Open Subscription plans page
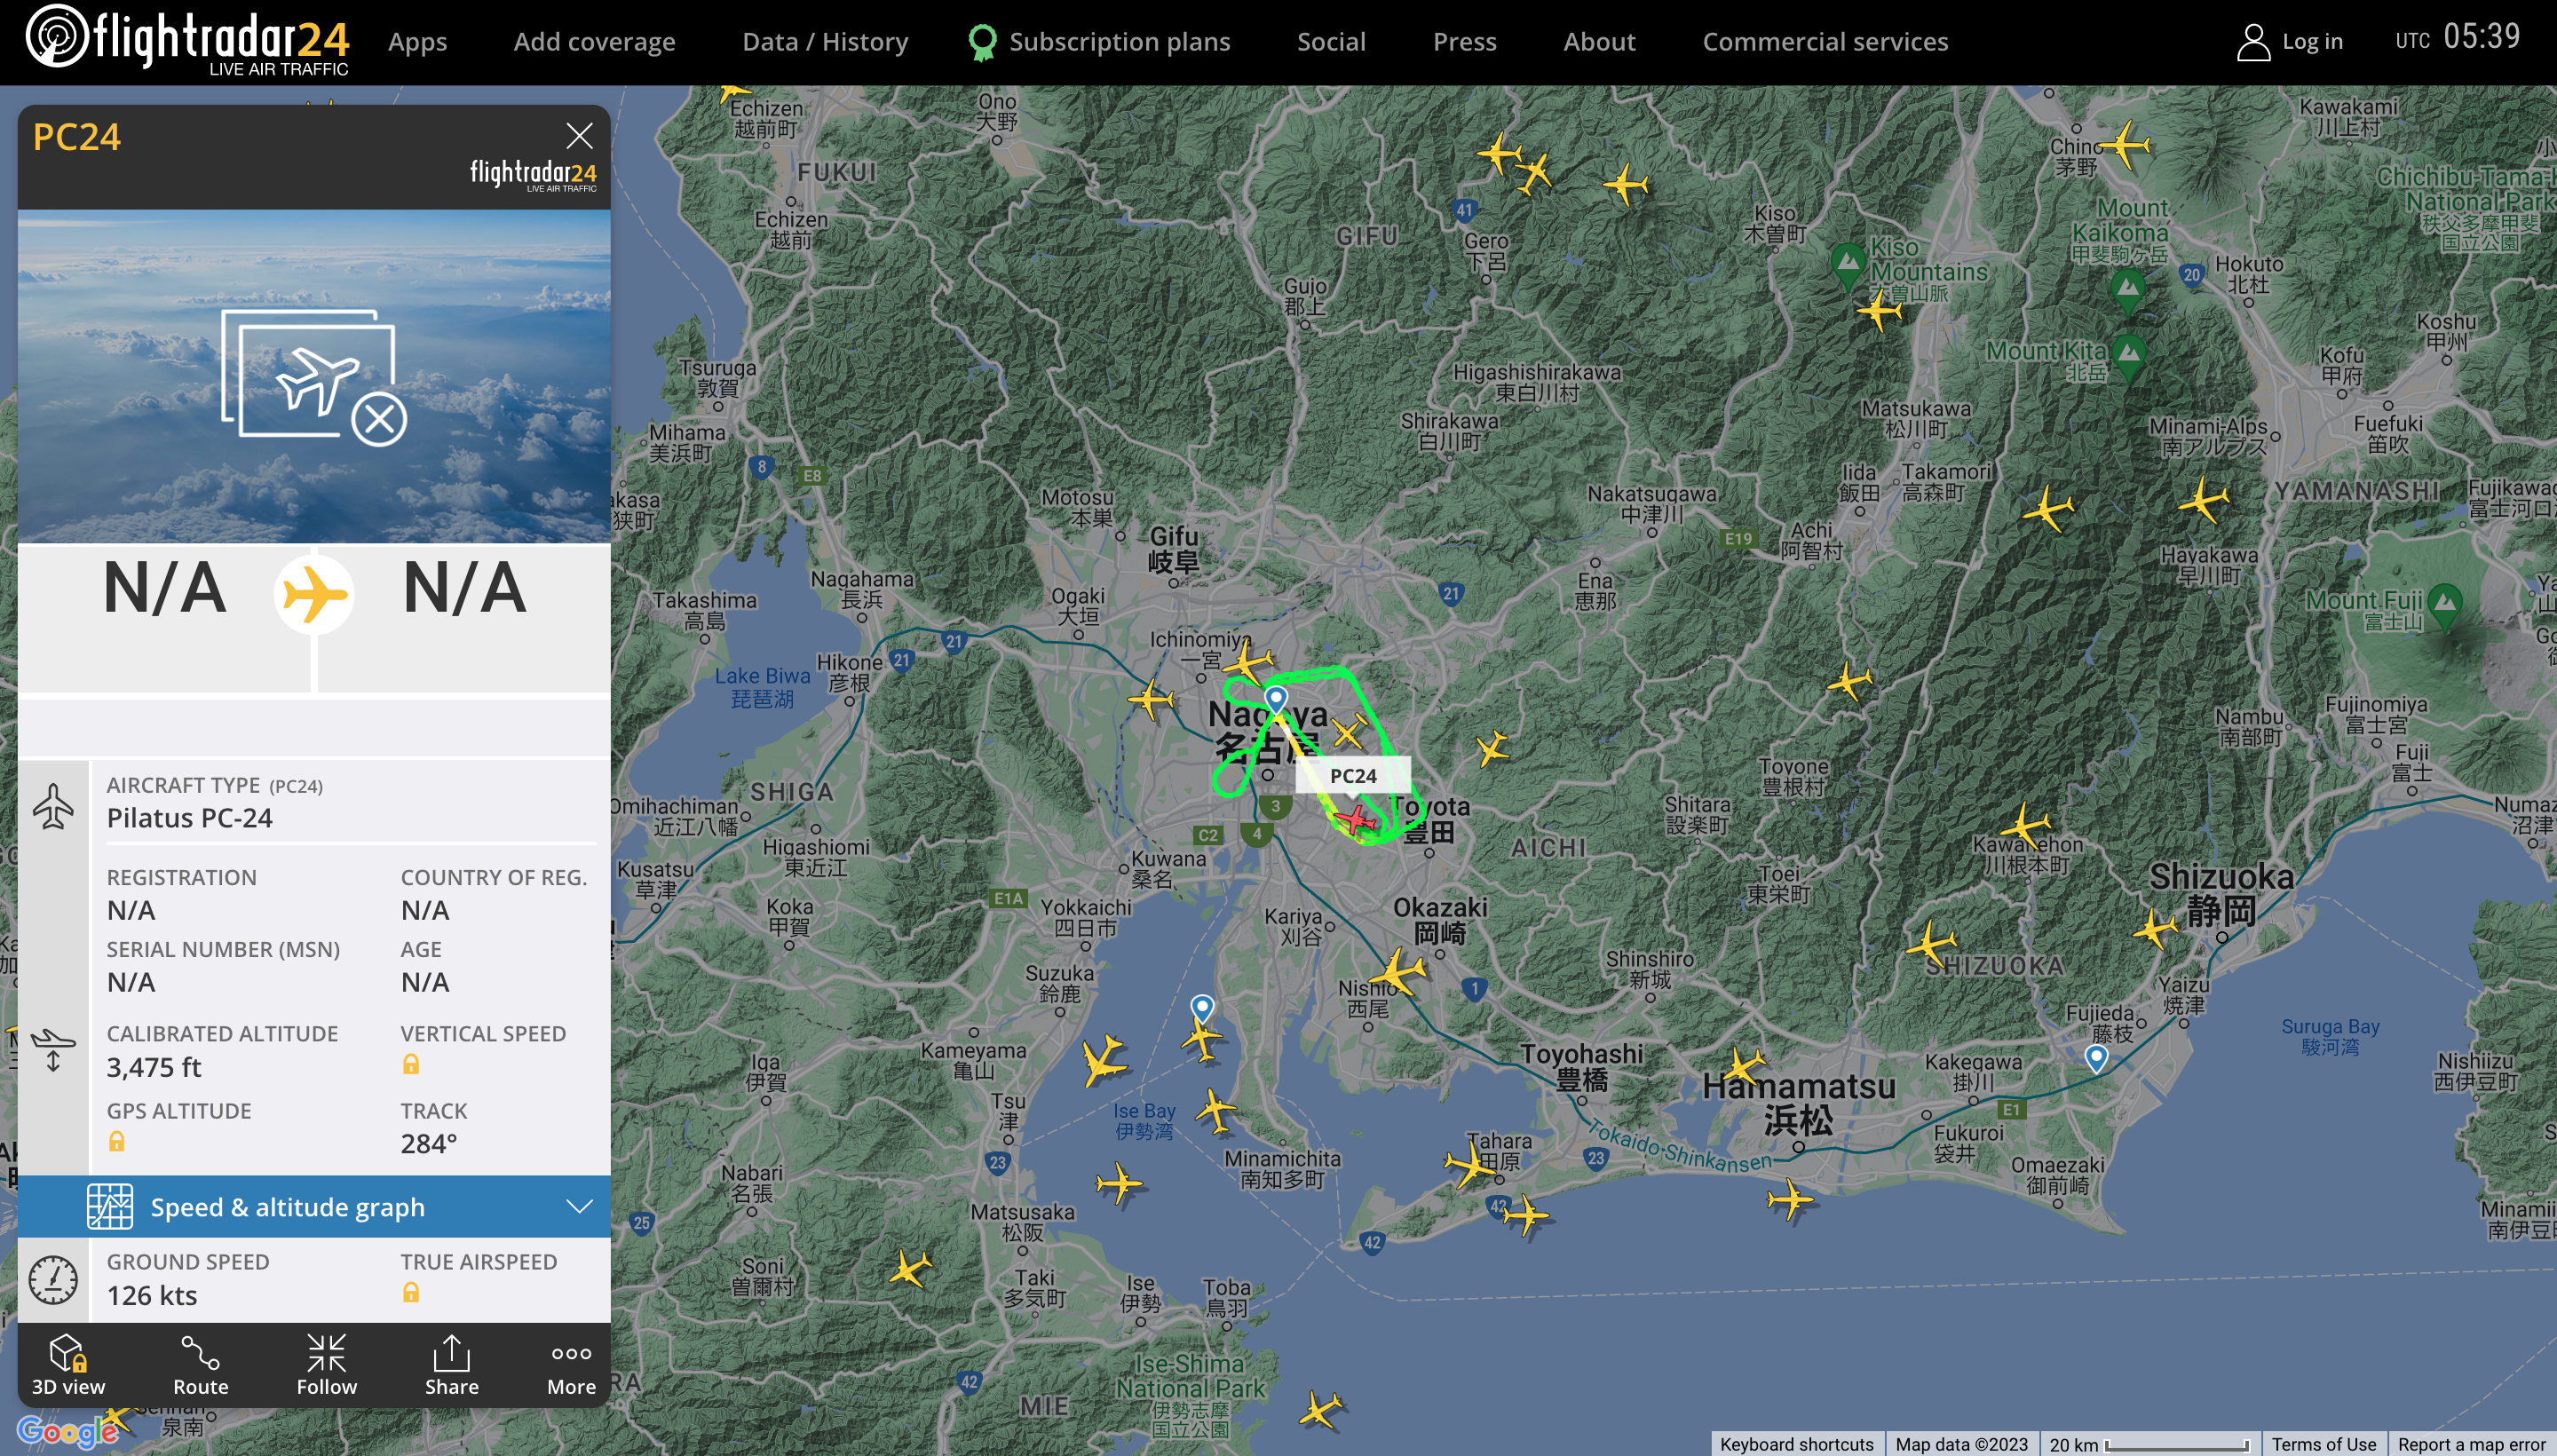 point(1100,42)
